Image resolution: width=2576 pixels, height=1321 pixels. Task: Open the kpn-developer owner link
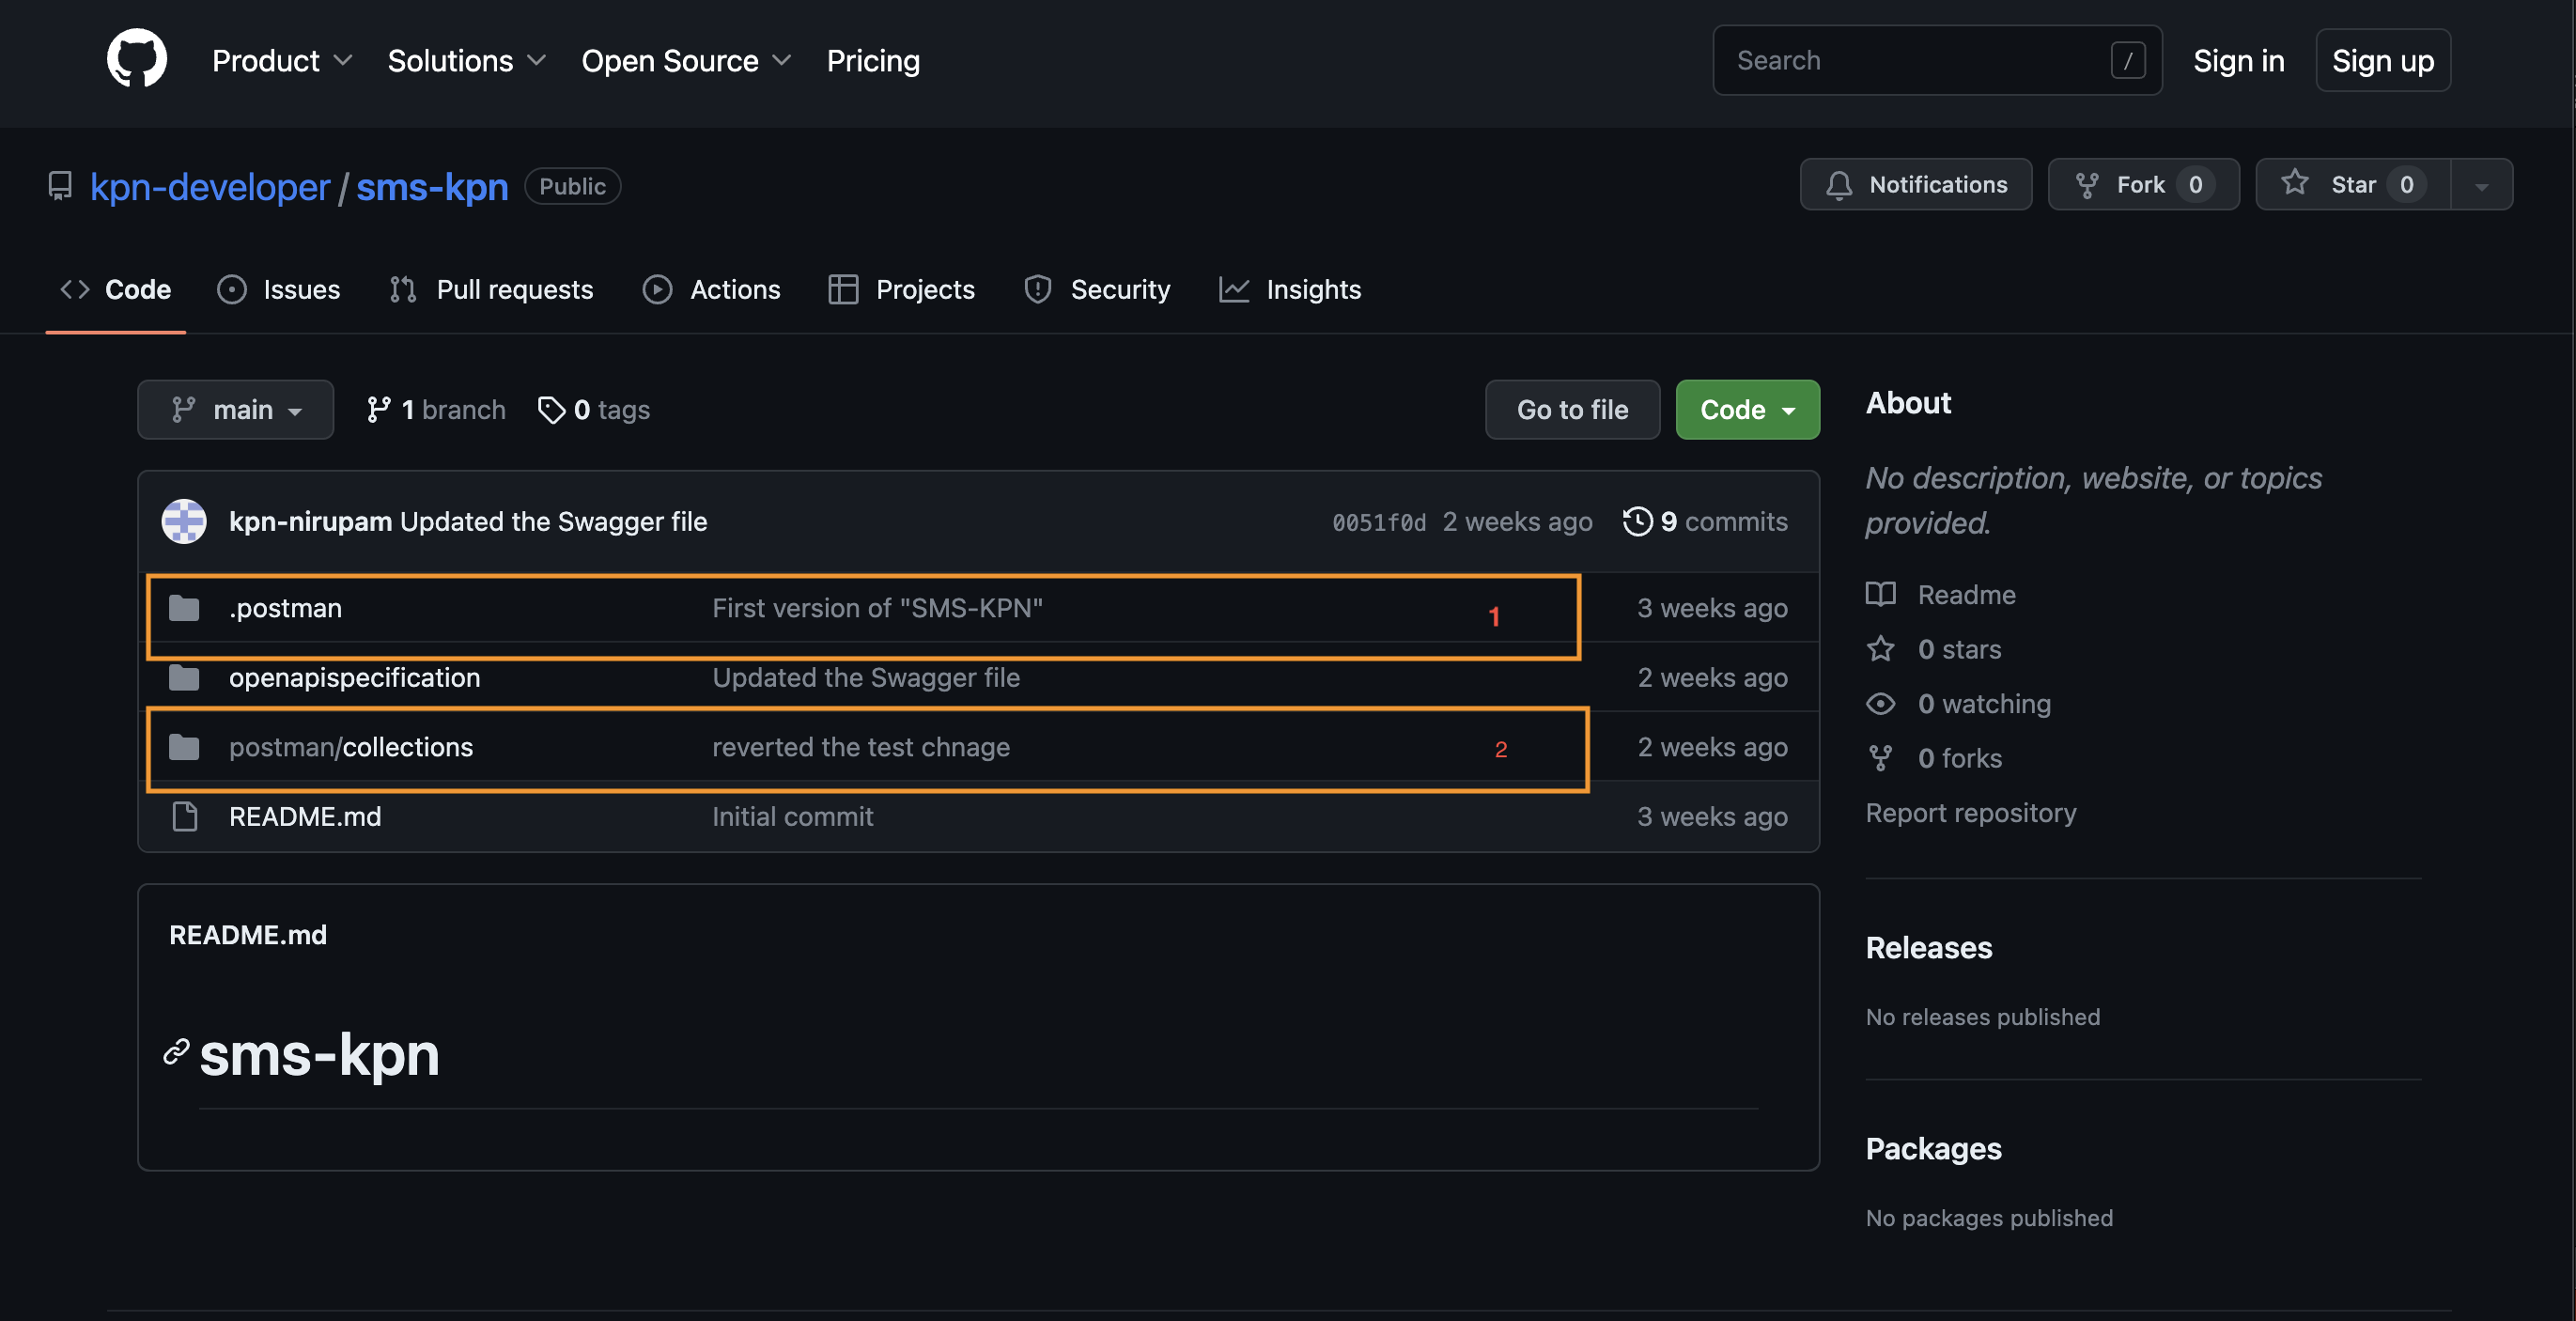[x=210, y=187]
